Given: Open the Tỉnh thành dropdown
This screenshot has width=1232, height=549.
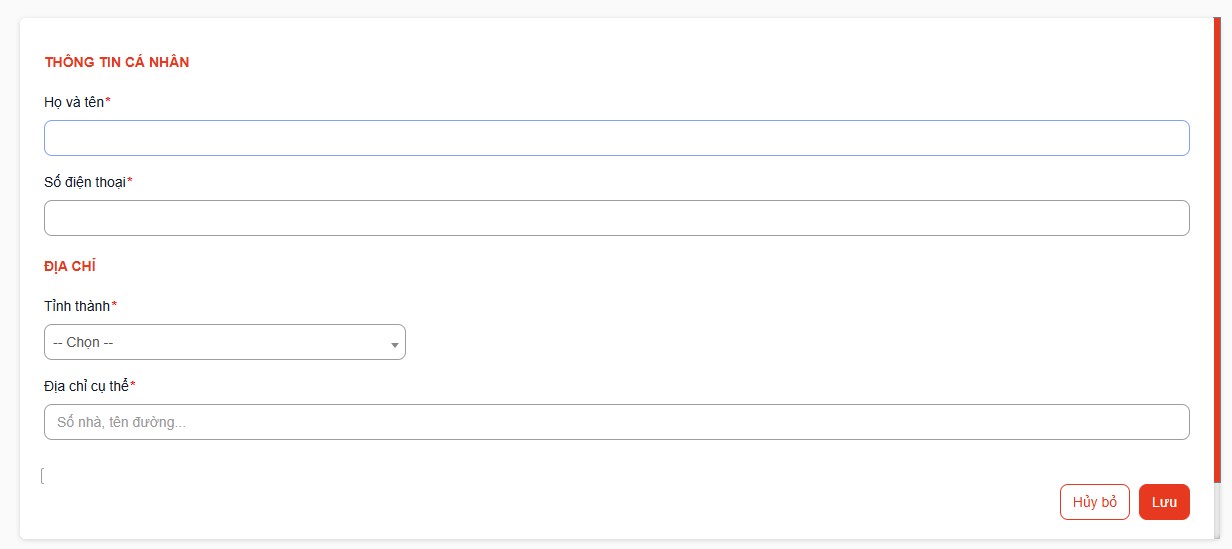Looking at the screenshot, I should coord(224,342).
